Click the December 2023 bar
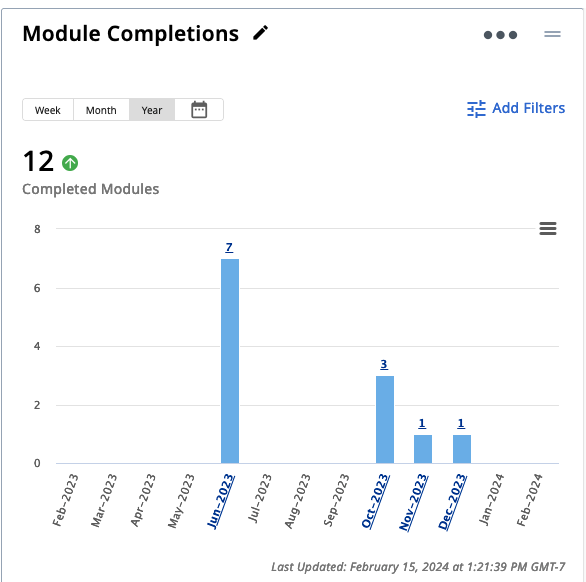The image size is (586, 582). pyautogui.click(x=462, y=449)
